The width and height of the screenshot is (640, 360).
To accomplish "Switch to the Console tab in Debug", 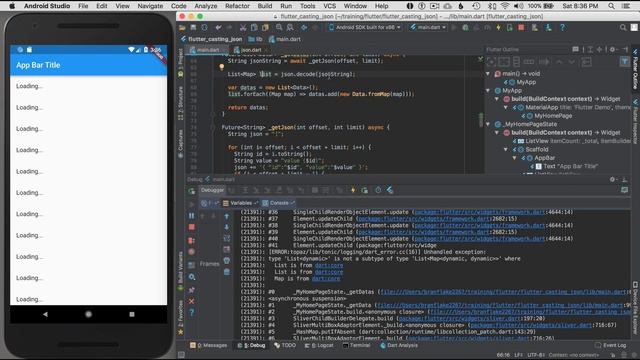I will point(279,203).
